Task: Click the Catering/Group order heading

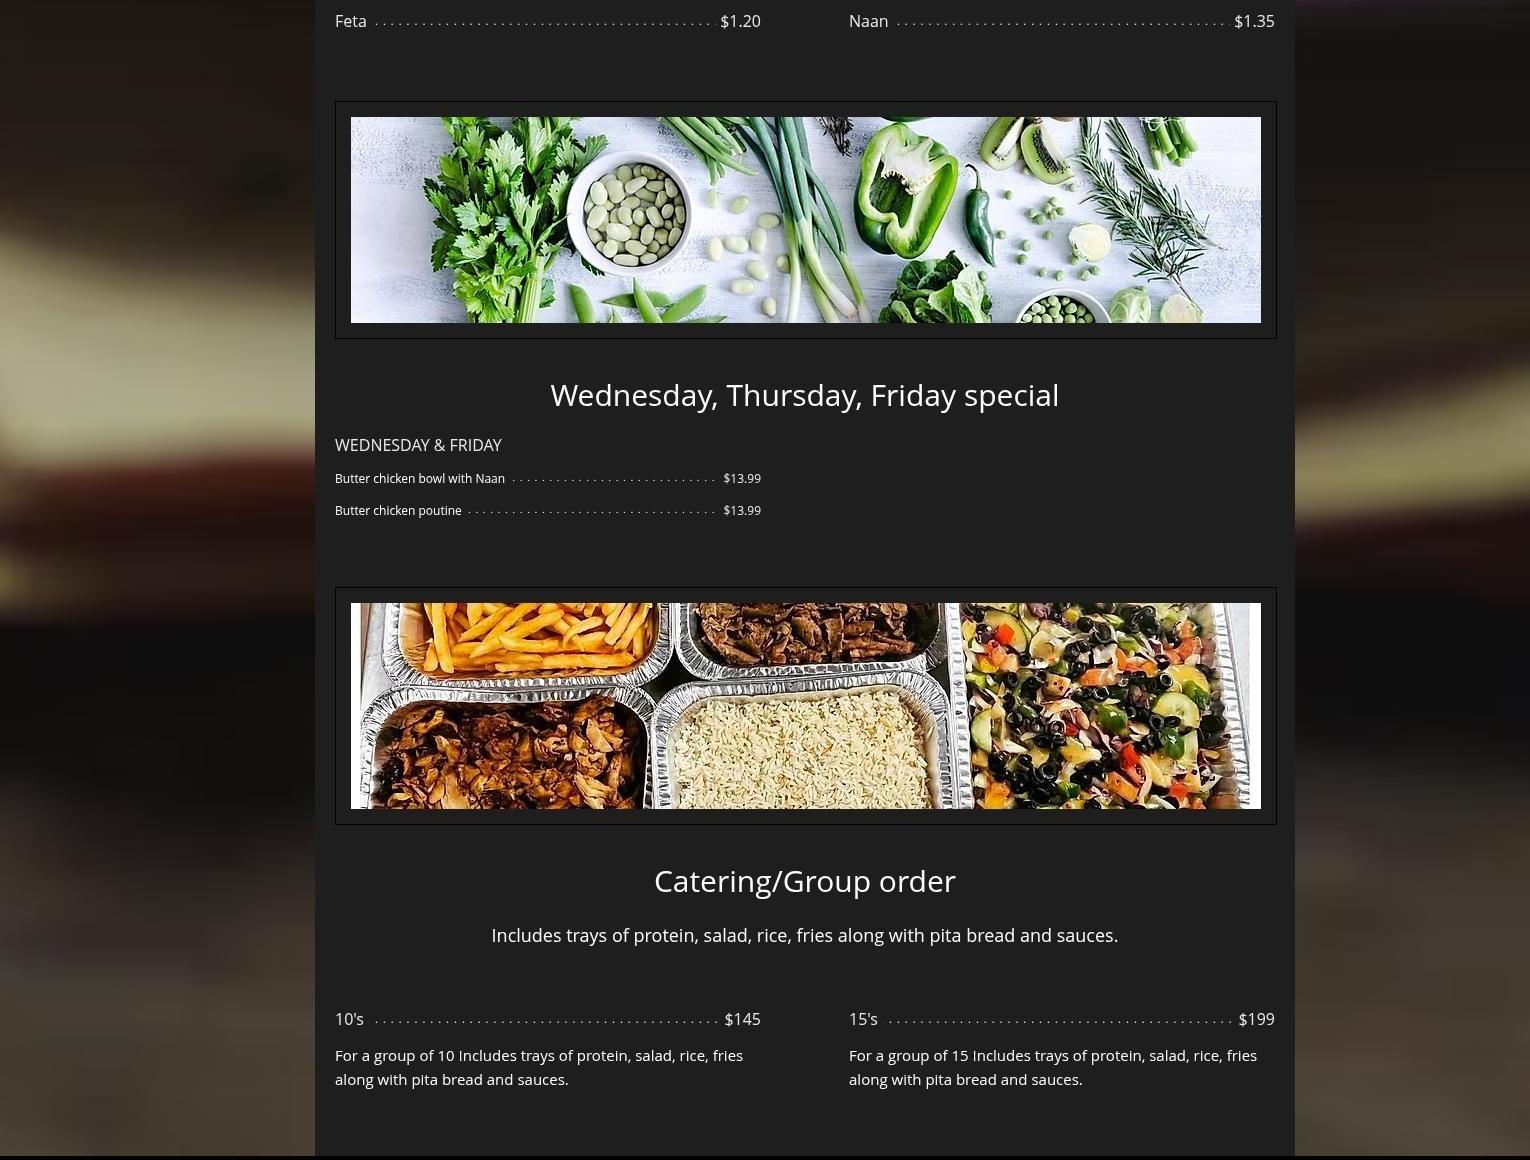Action: [805, 881]
